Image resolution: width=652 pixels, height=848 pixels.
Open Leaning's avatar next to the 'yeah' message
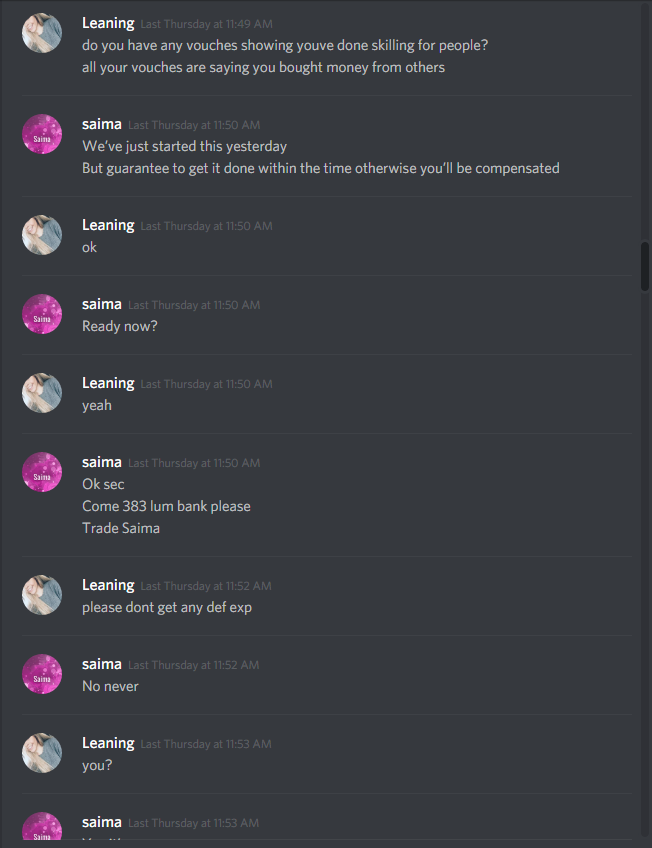42,393
